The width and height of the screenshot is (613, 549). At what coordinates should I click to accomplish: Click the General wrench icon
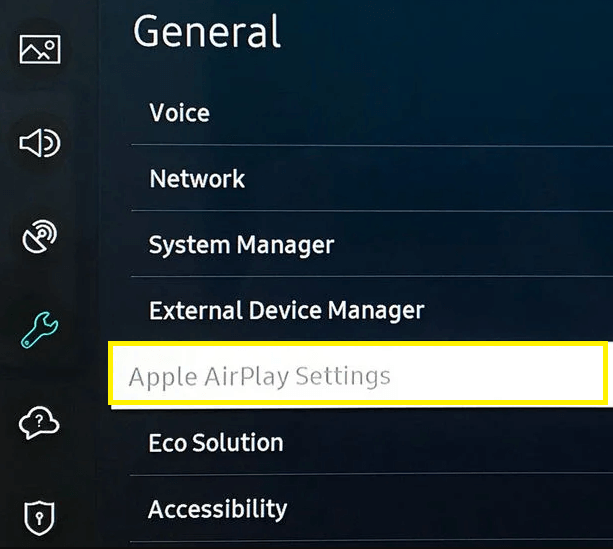[x=40, y=328]
